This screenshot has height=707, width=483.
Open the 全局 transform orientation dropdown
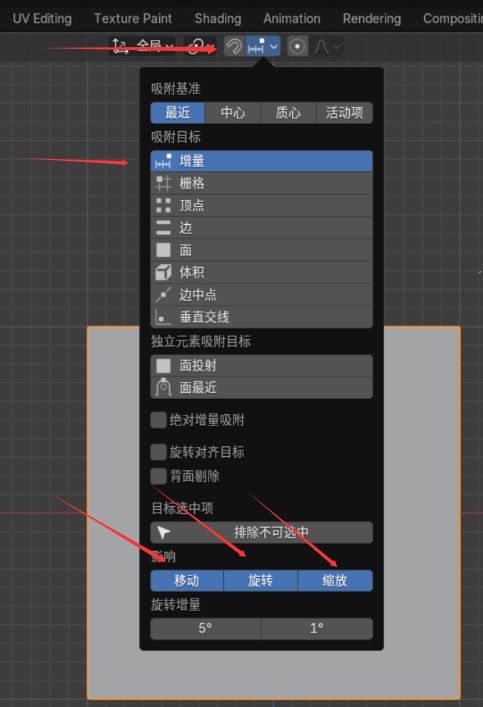click(x=143, y=46)
